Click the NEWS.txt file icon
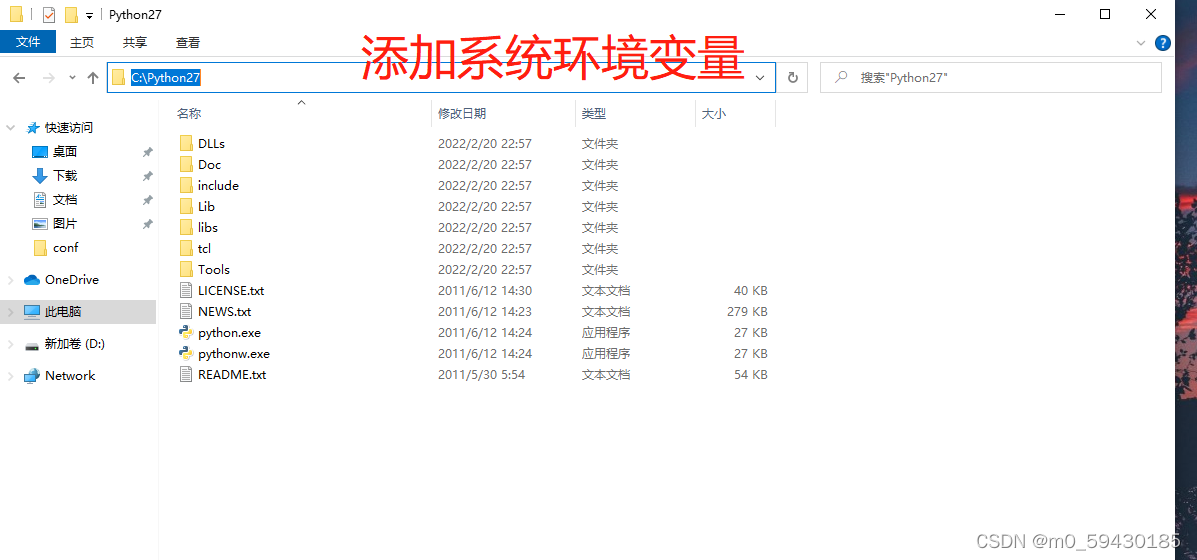The image size is (1197, 560). (x=186, y=311)
